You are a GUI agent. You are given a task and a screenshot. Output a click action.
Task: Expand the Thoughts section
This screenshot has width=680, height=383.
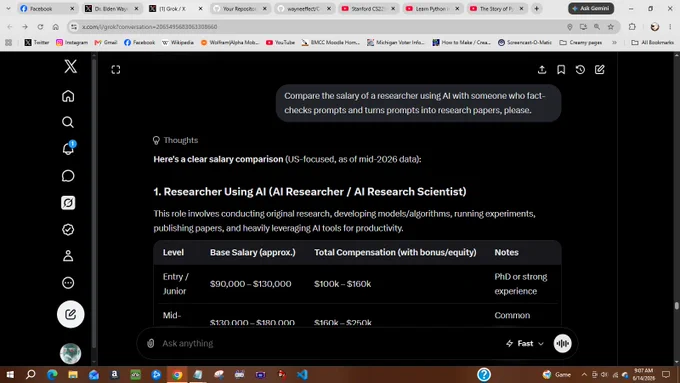coord(175,140)
